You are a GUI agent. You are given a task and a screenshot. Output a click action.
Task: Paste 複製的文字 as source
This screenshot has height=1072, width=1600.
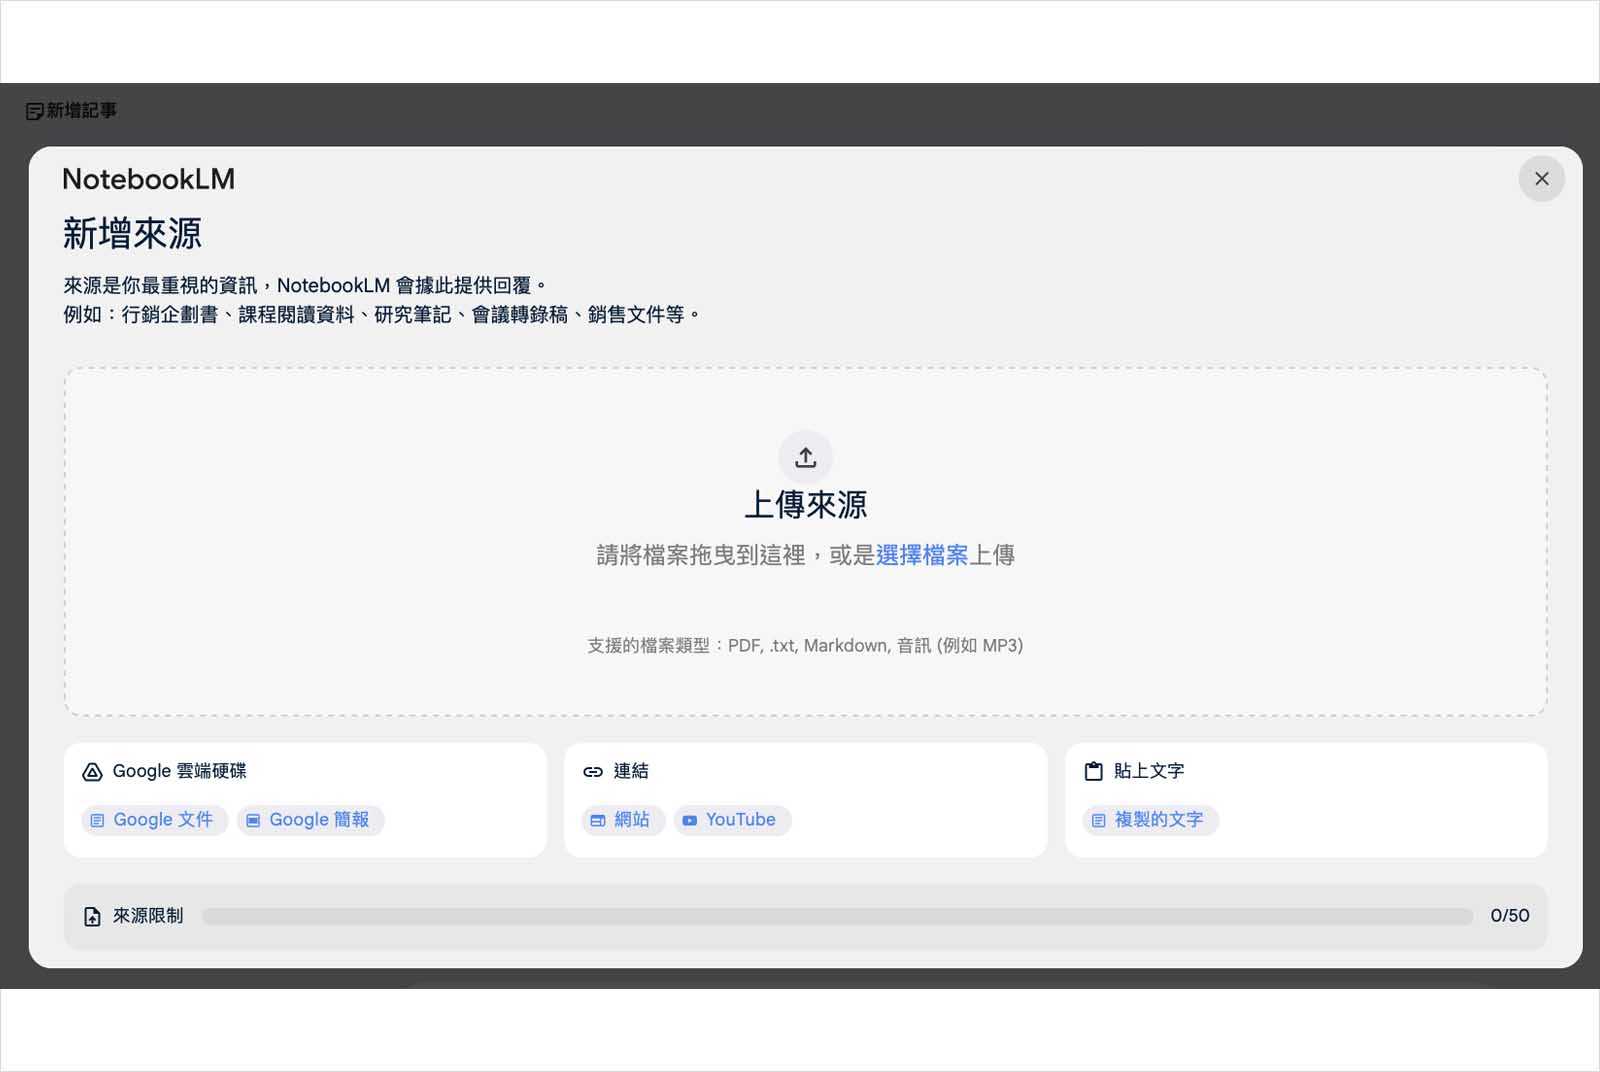click(1150, 820)
